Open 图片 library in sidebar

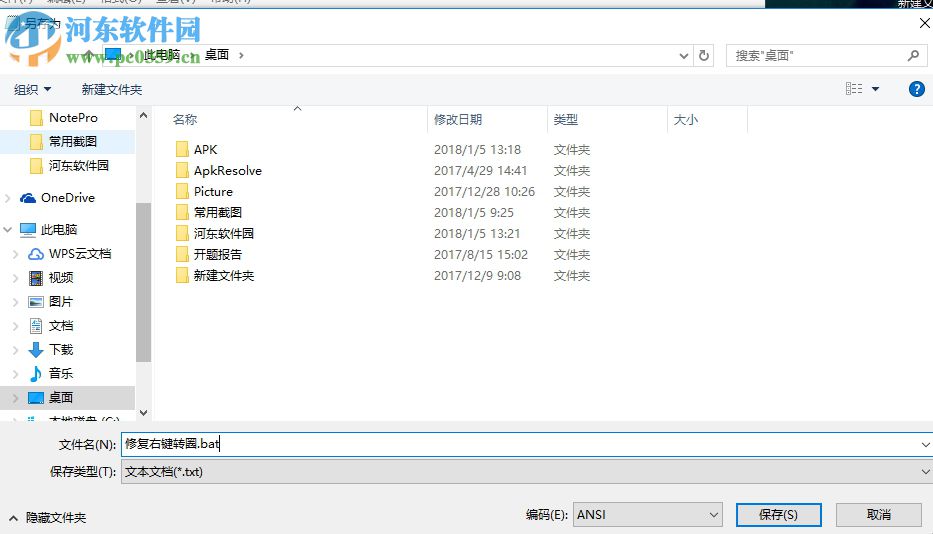[61, 302]
